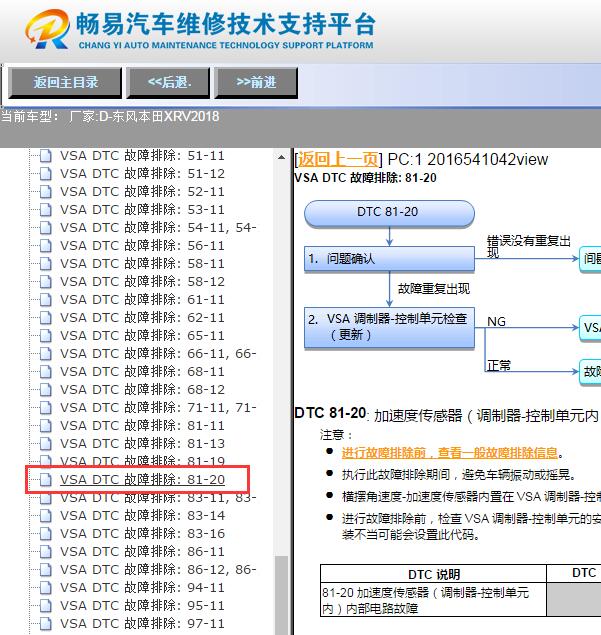Go back with the <<后退 button

[x=168, y=83]
